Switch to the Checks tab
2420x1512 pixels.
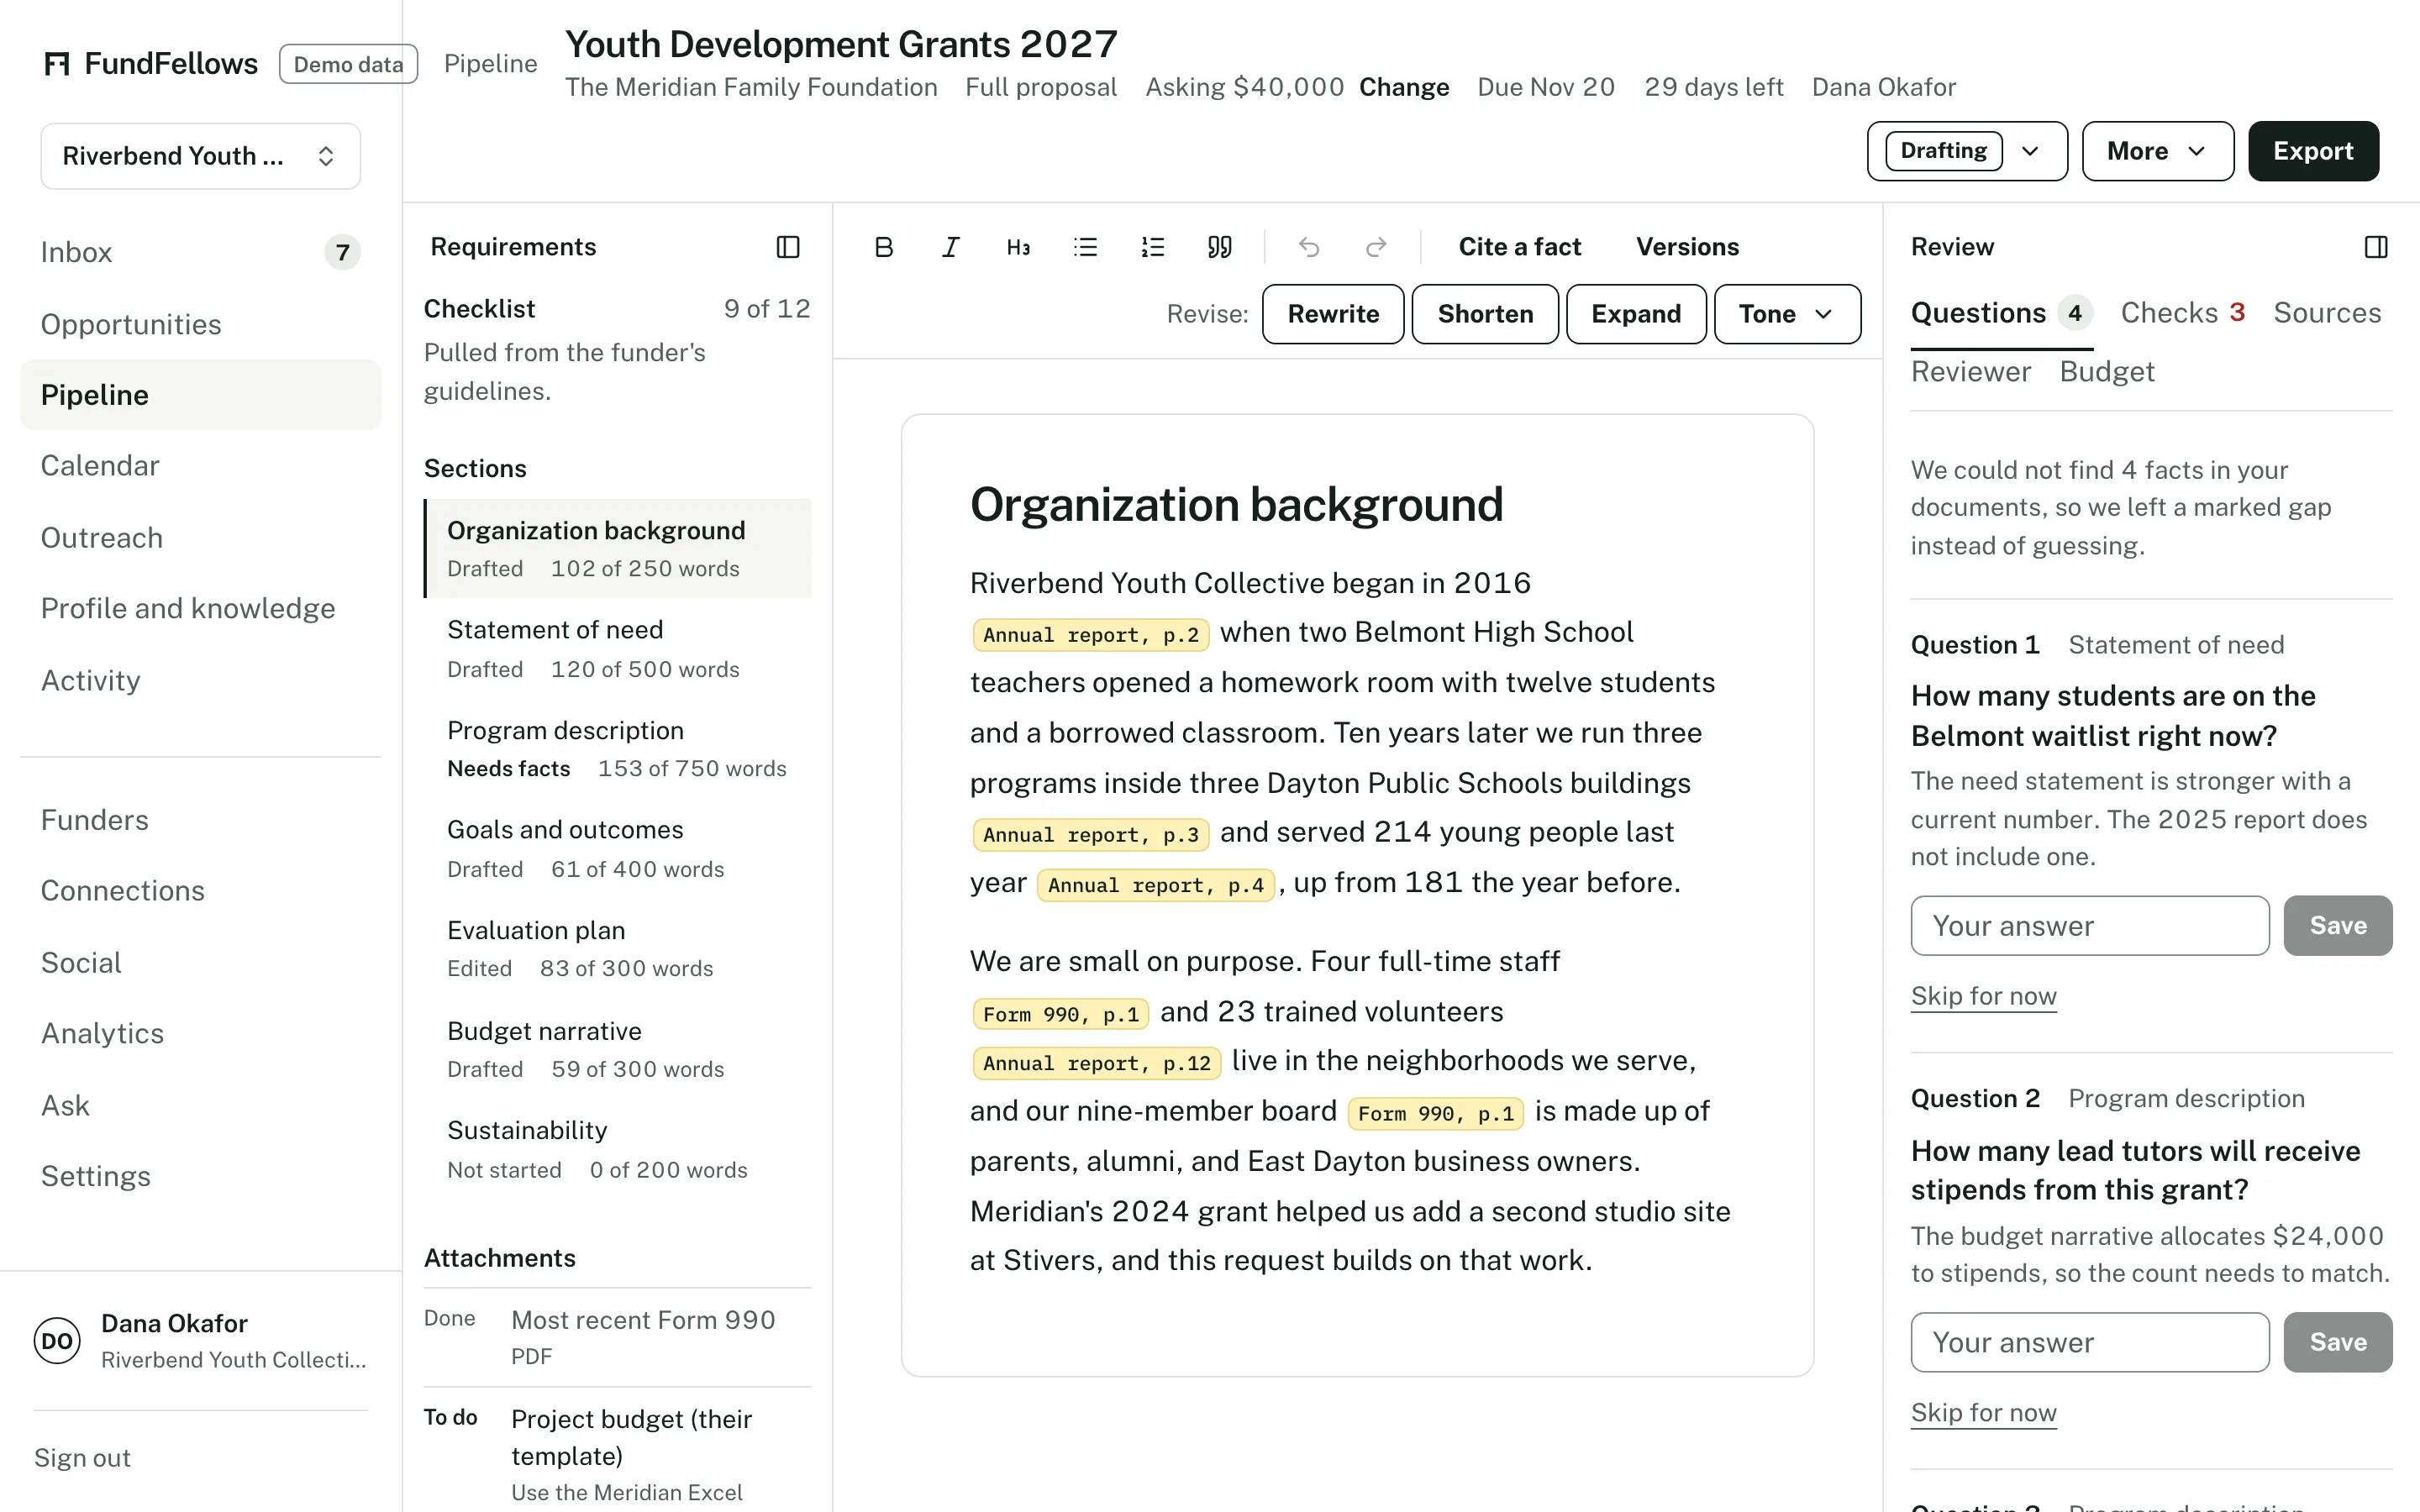(2183, 313)
